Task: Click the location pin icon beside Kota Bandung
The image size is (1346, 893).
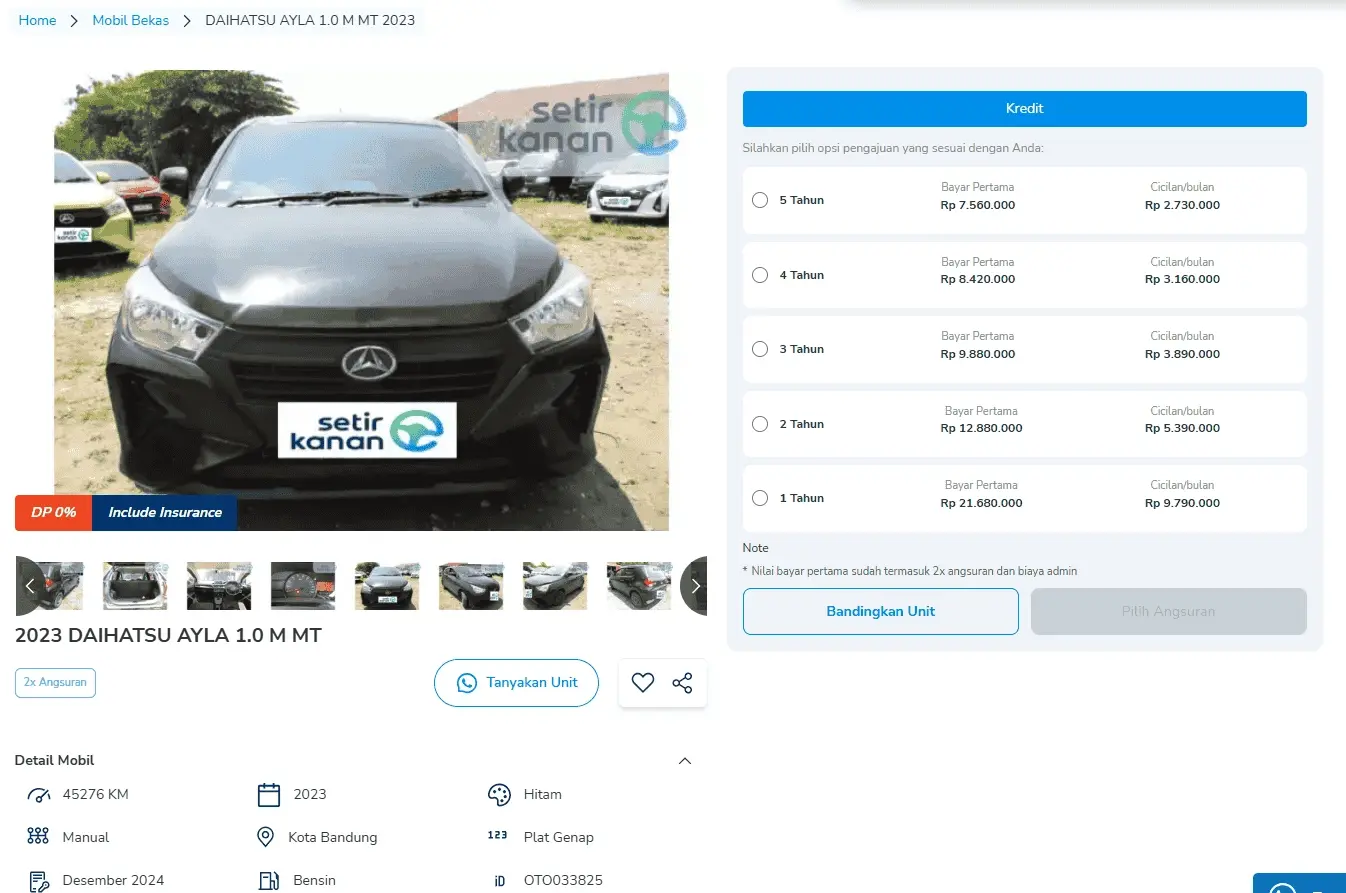Action: click(266, 837)
